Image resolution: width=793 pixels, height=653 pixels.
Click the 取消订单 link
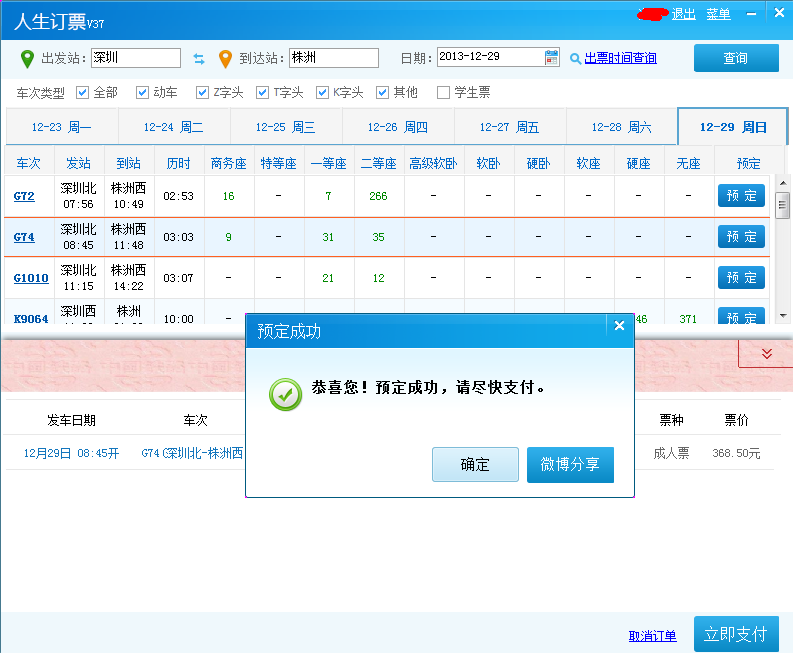pyautogui.click(x=652, y=636)
